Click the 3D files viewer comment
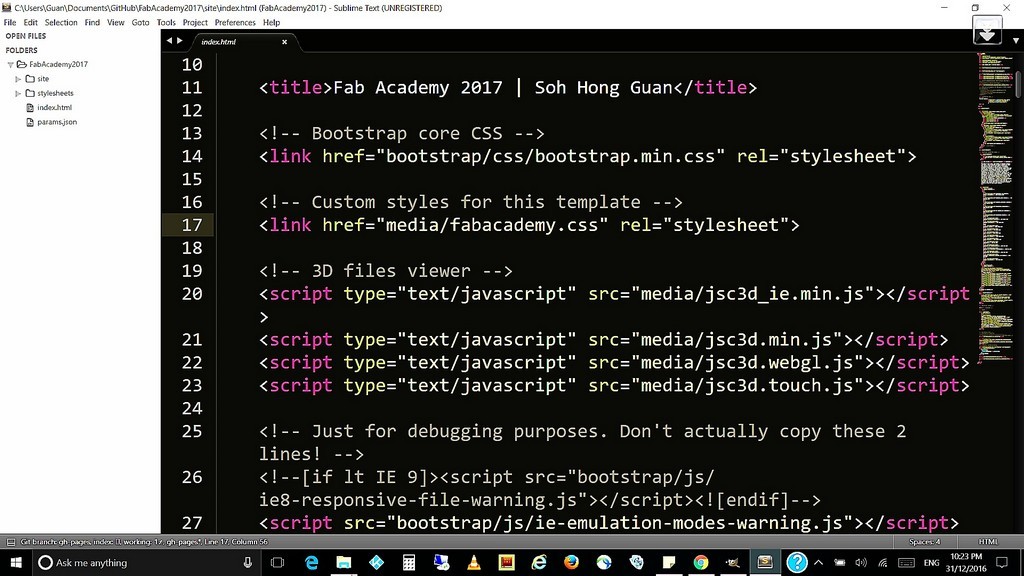 click(386, 271)
